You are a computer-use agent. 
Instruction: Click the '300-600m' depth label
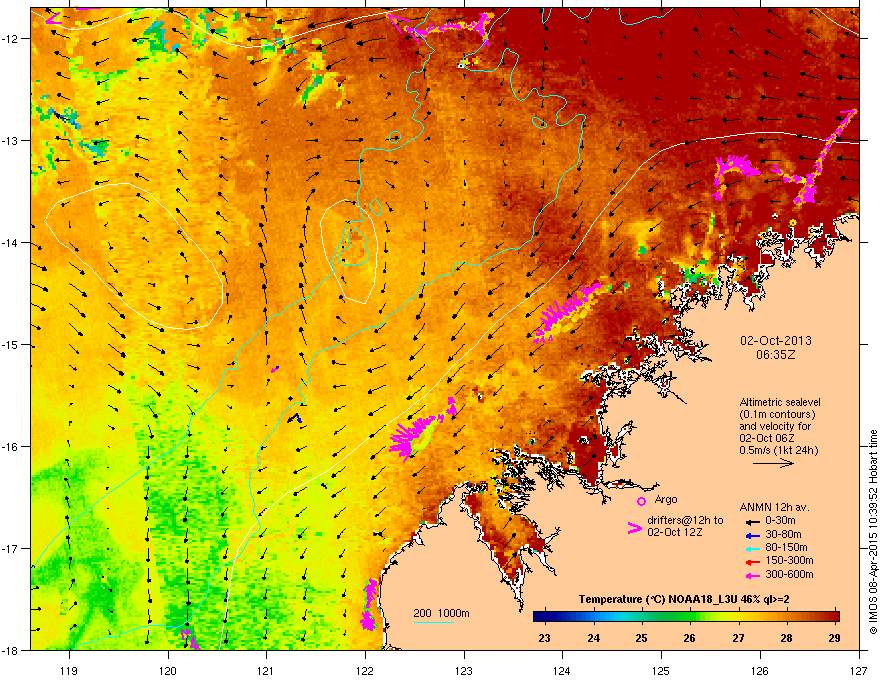pyautogui.click(x=789, y=574)
